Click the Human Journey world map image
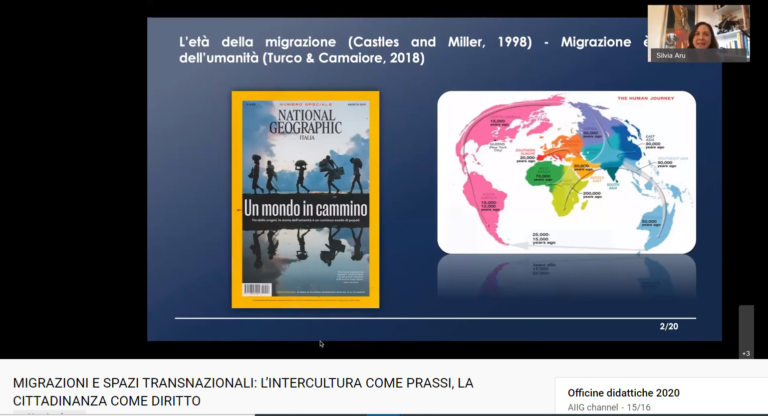Image resolution: width=768 pixels, height=416 pixels. pos(566,172)
